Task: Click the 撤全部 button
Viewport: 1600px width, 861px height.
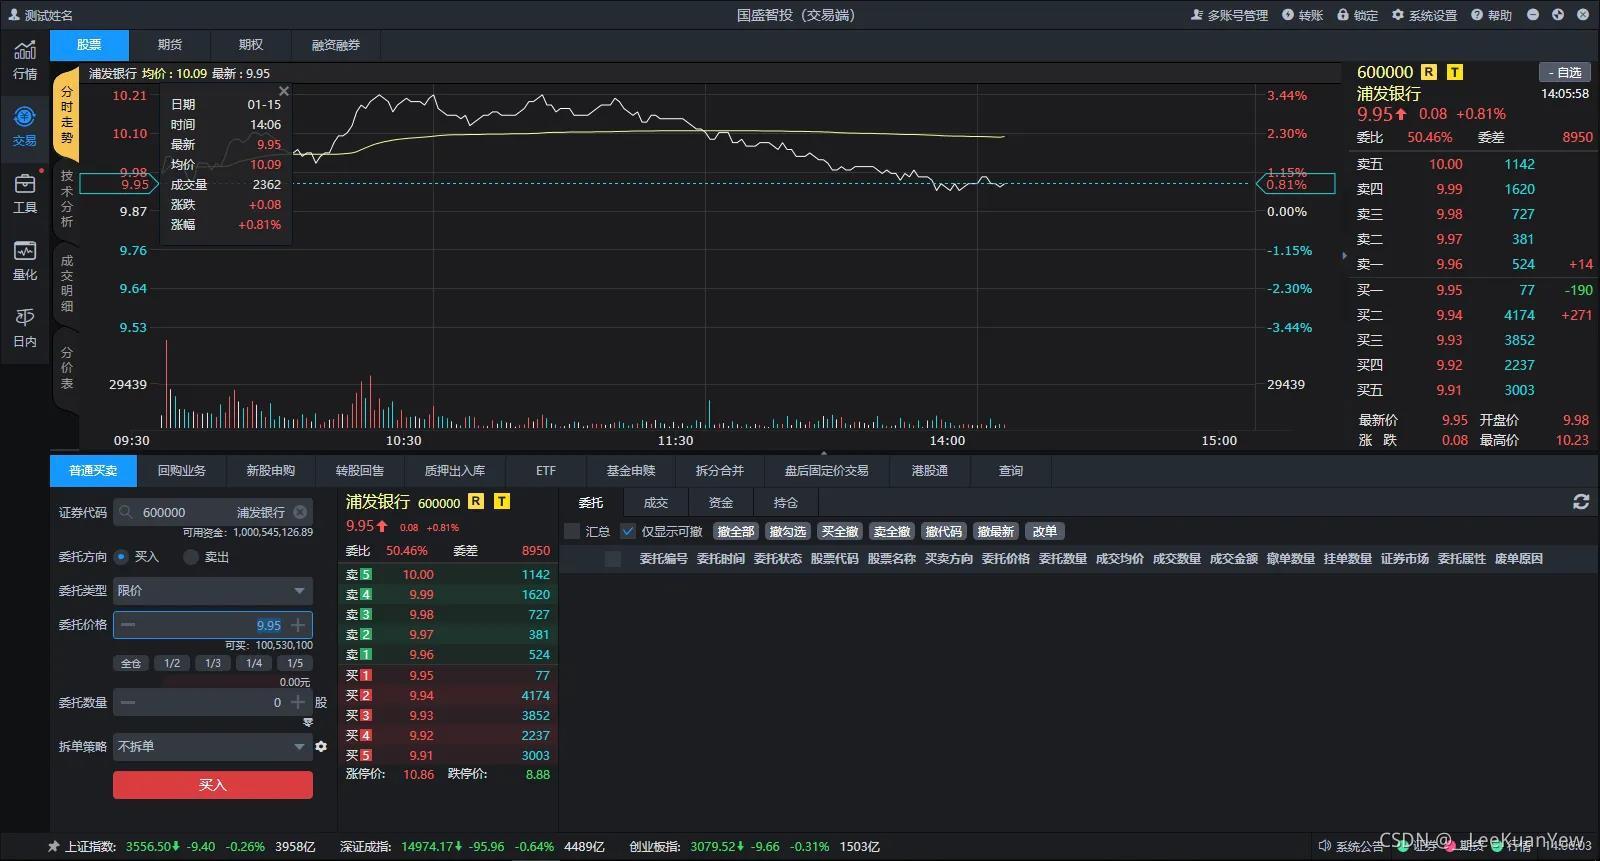Action: tap(735, 531)
